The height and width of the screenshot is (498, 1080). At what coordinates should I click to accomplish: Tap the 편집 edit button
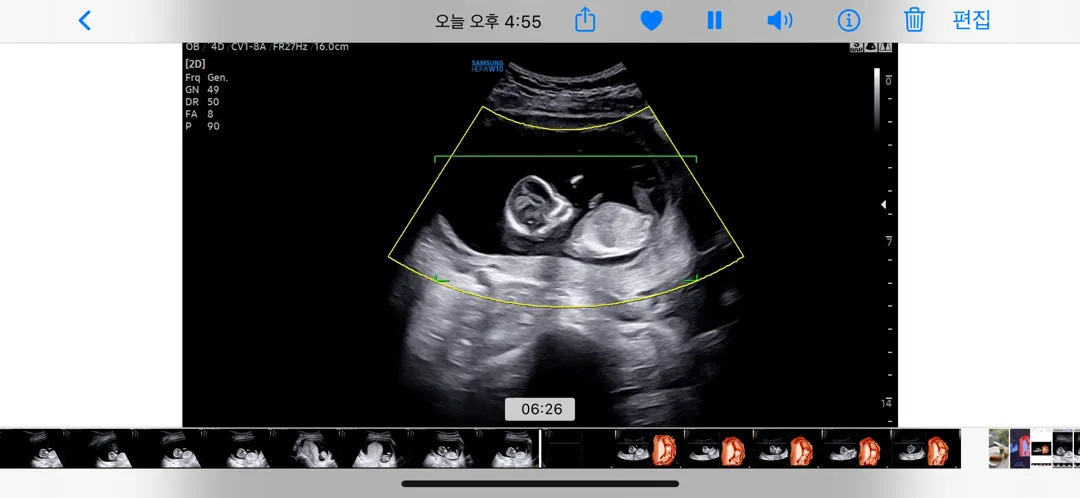[971, 20]
